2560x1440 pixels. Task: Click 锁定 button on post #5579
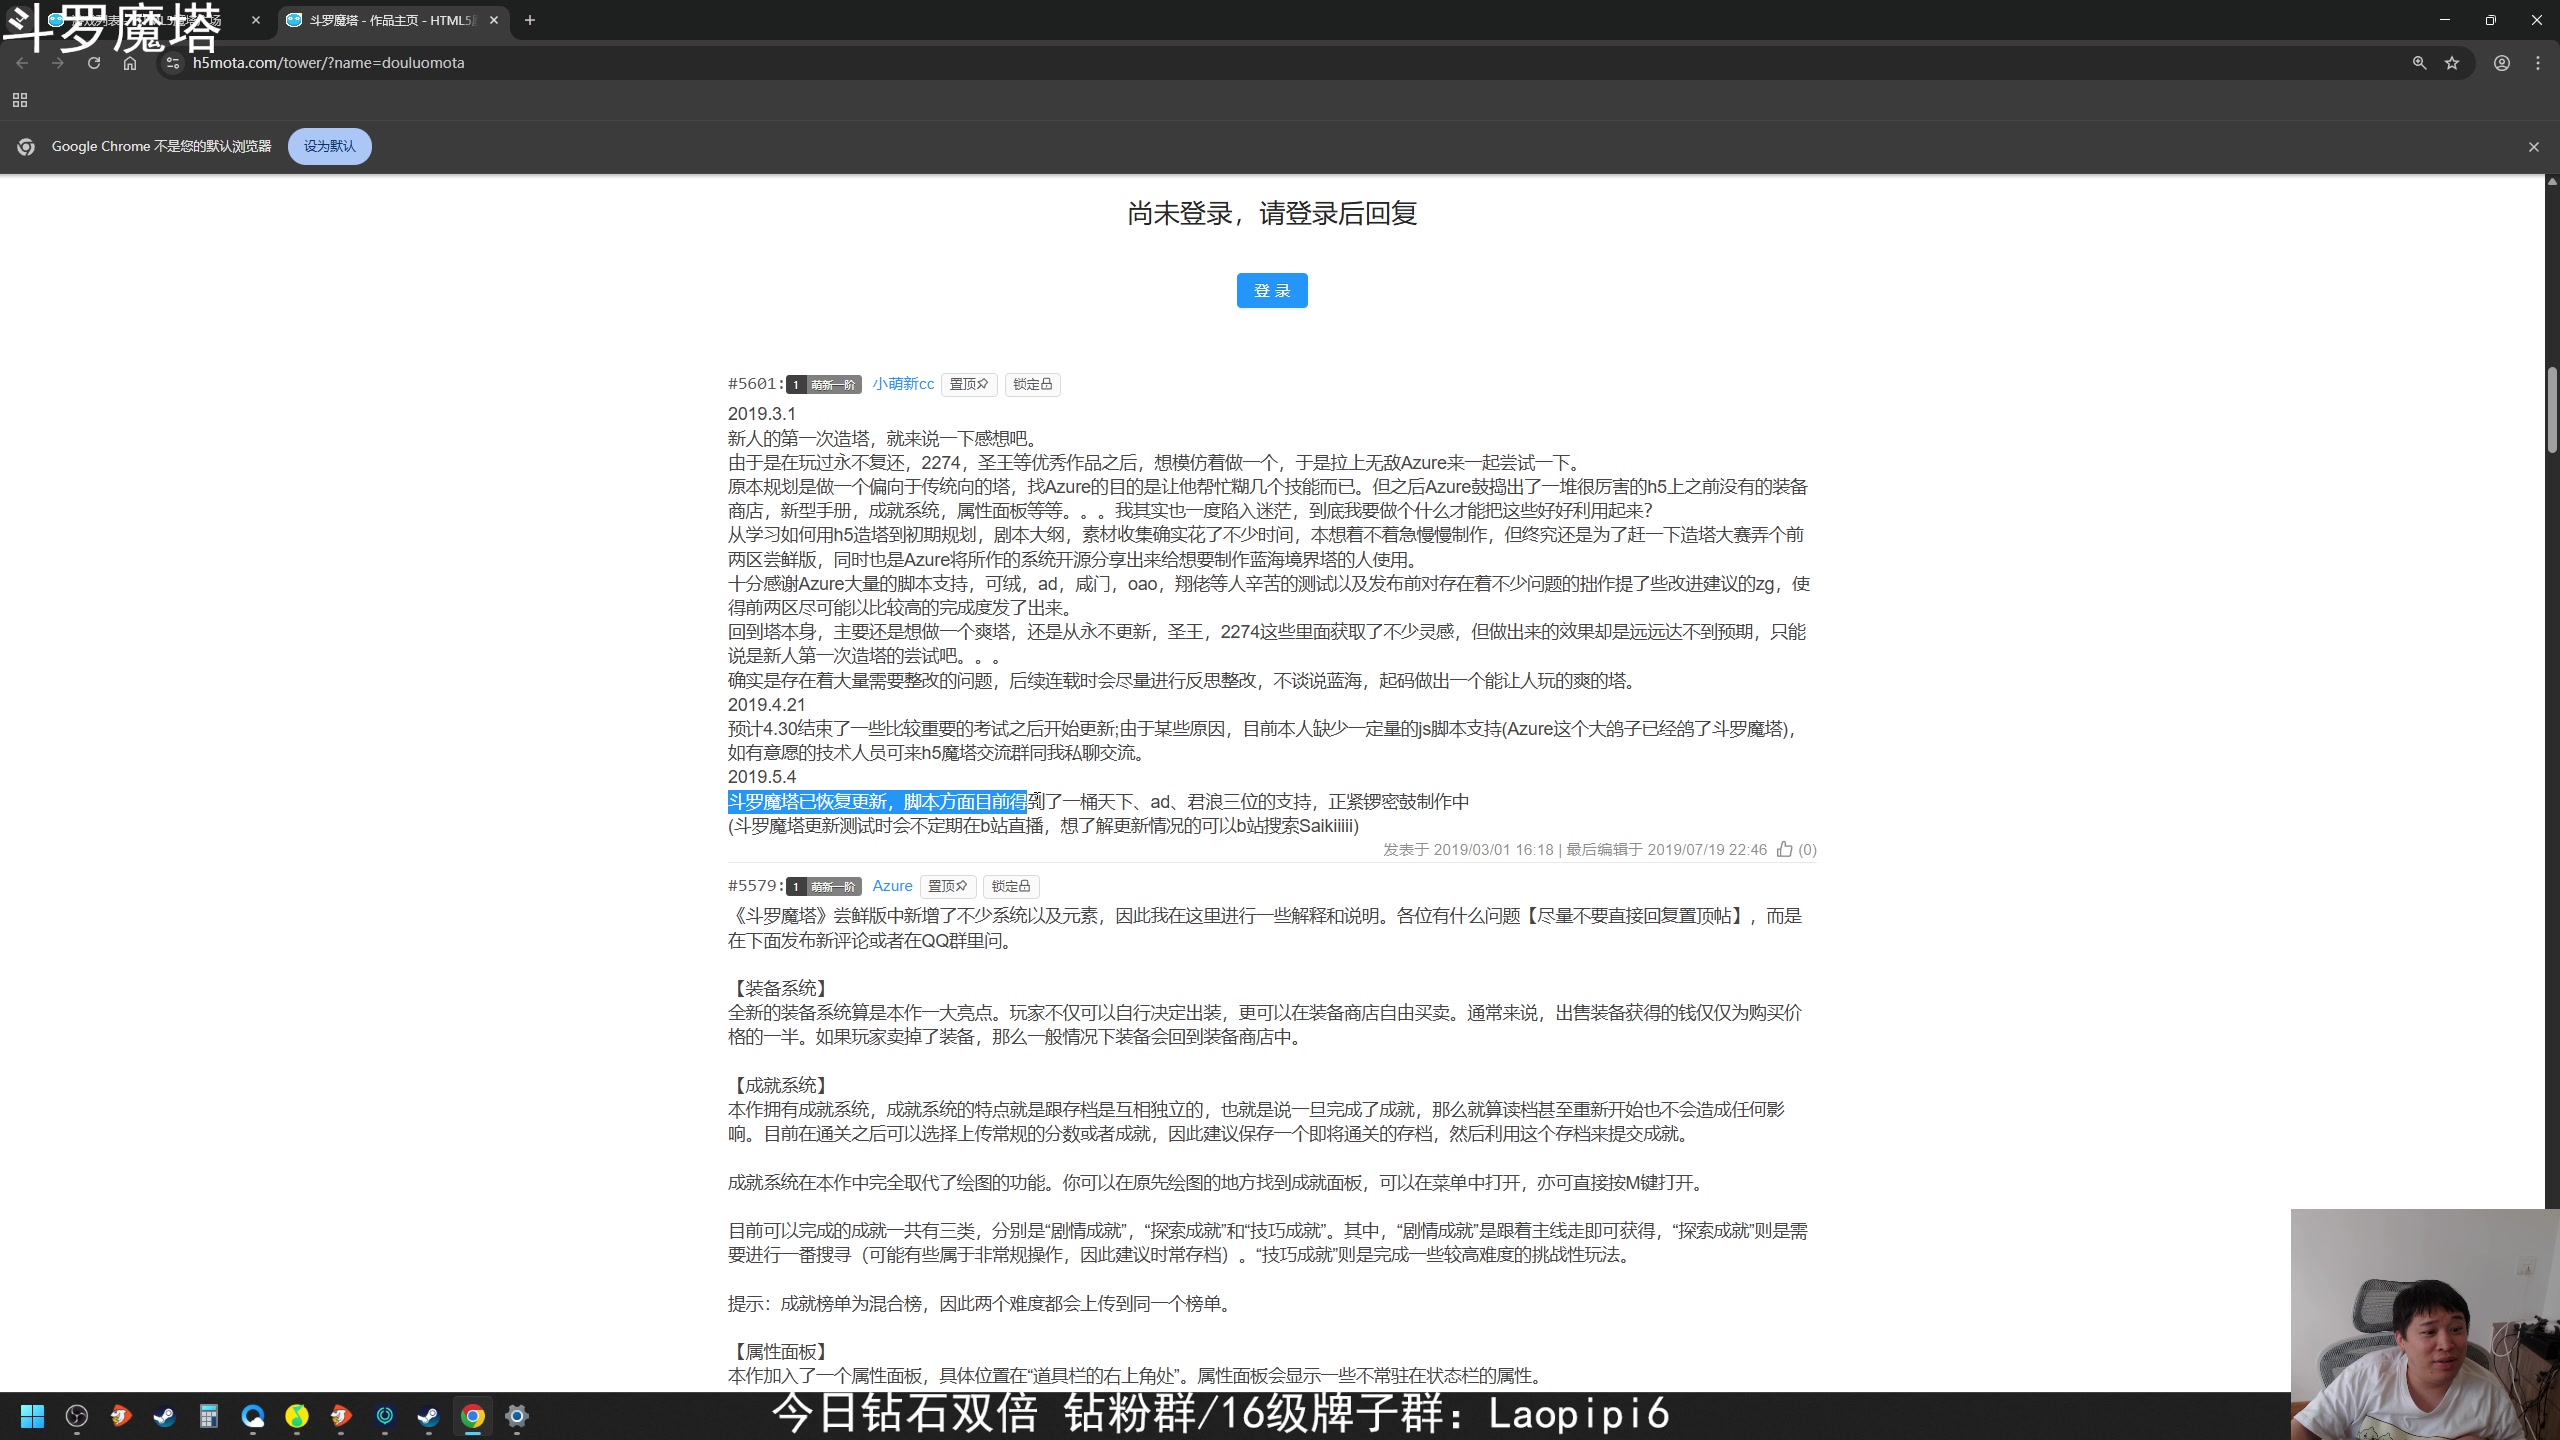[x=1012, y=886]
